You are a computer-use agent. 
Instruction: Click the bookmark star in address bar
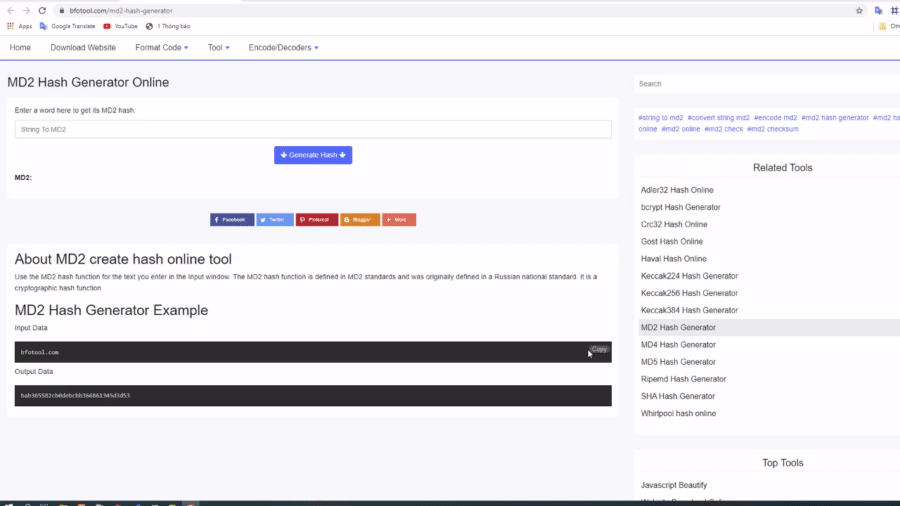859,10
